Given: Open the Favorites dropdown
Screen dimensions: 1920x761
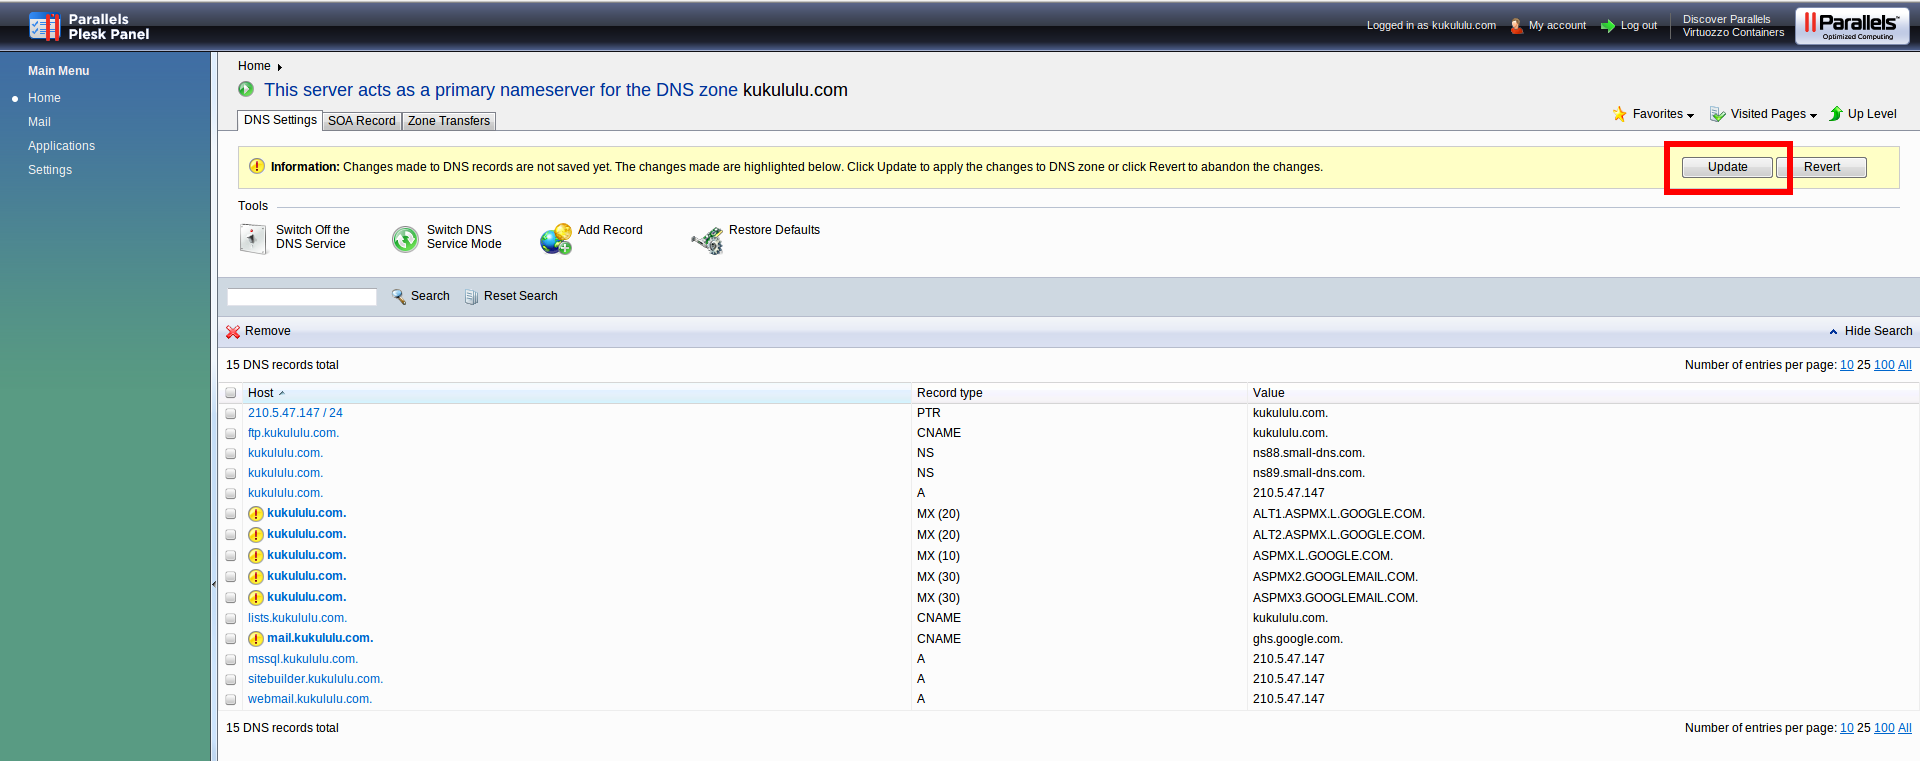Looking at the screenshot, I should (1662, 114).
